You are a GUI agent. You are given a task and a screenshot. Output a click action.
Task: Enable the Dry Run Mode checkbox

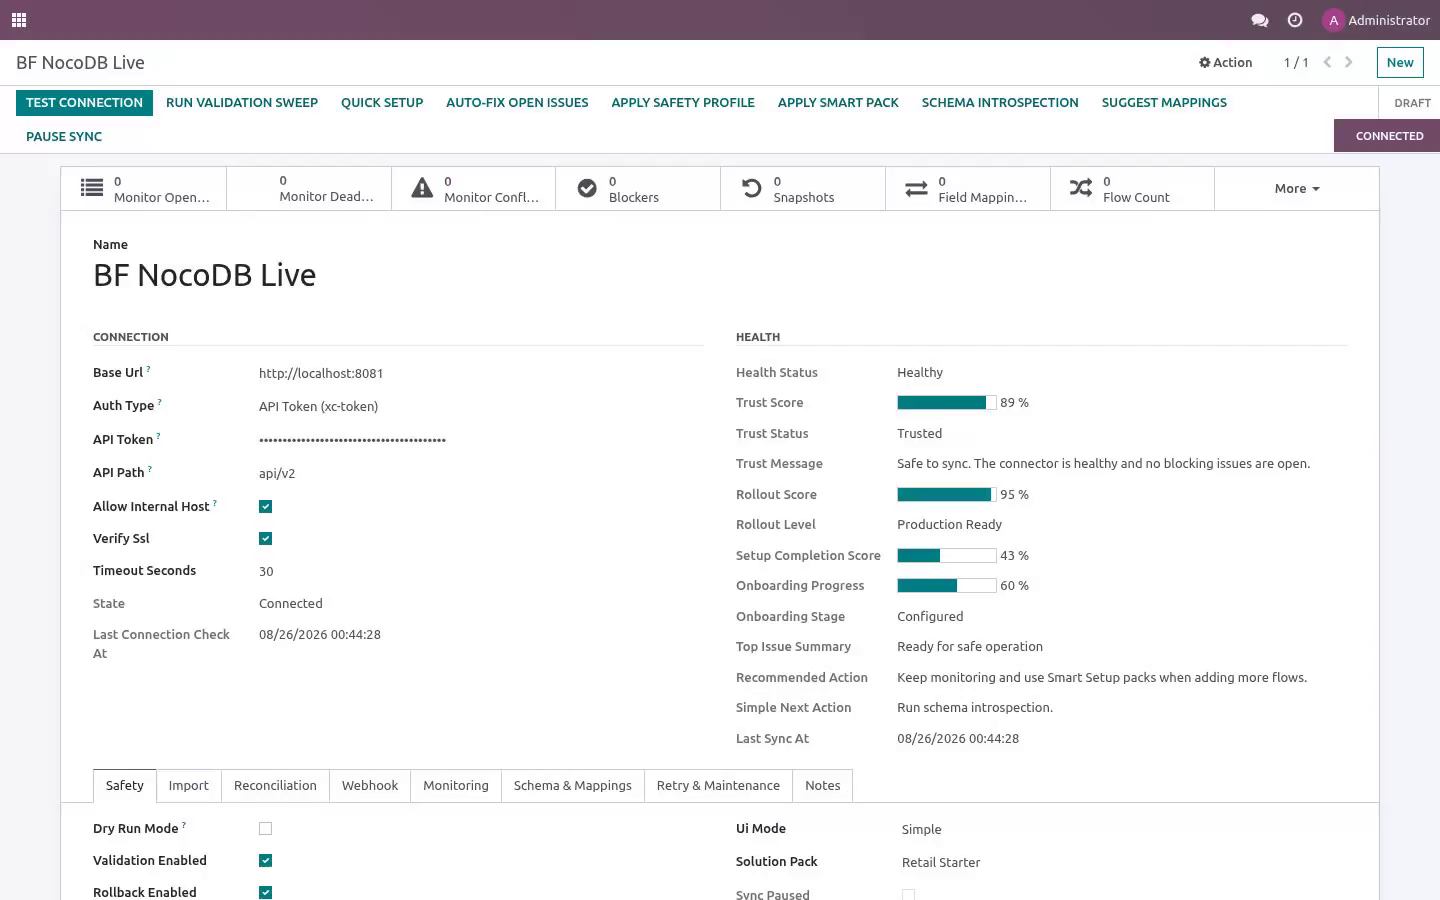[265, 829]
